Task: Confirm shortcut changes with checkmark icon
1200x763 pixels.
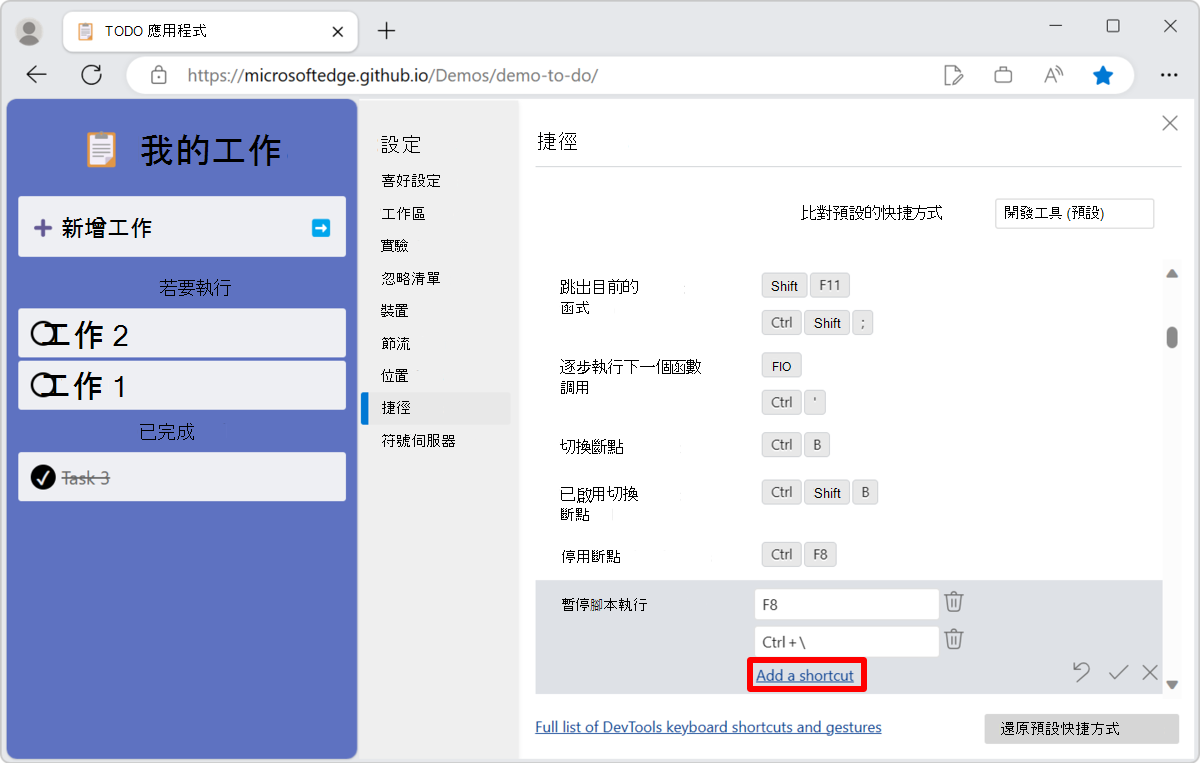Action: click(x=1118, y=672)
